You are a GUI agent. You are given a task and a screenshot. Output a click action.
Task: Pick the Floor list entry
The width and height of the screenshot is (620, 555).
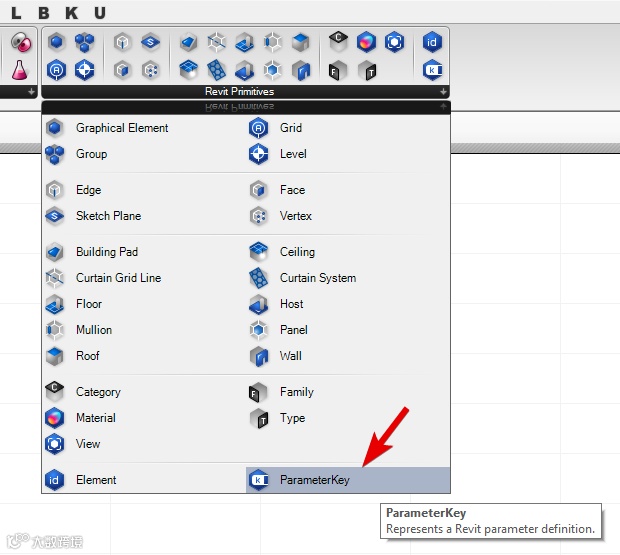point(144,304)
